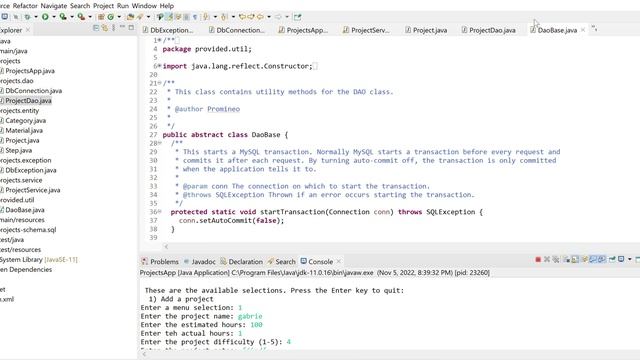Open the Package Explorer view menu
Viewport: 640px width, 360px height.
(x=113, y=28)
